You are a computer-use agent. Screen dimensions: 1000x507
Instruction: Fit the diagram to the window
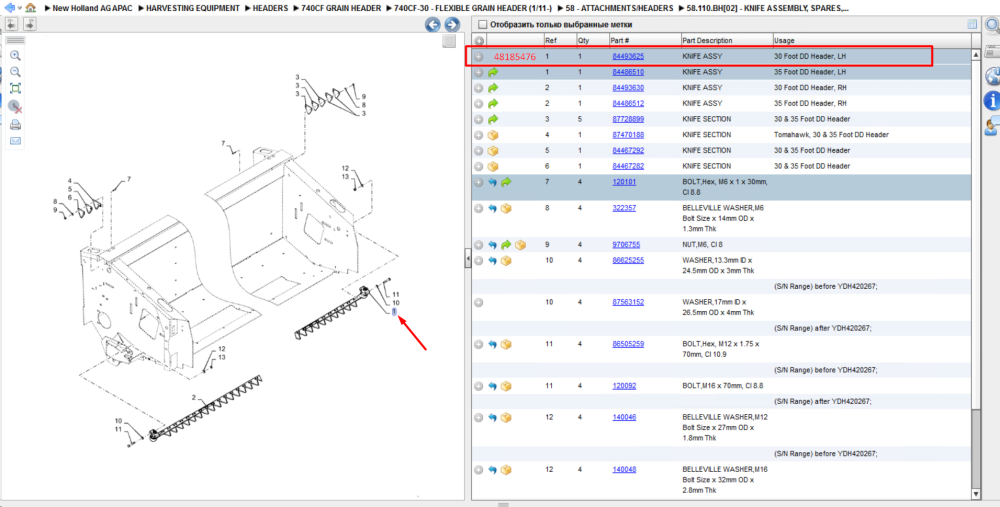(x=15, y=89)
